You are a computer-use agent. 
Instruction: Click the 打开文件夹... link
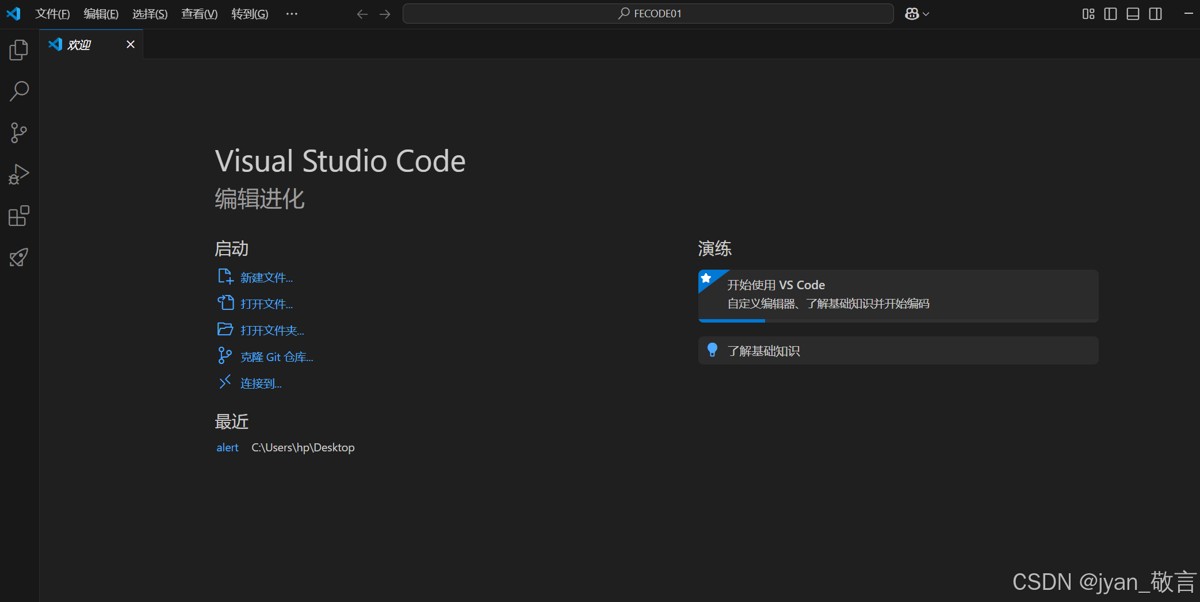click(272, 330)
